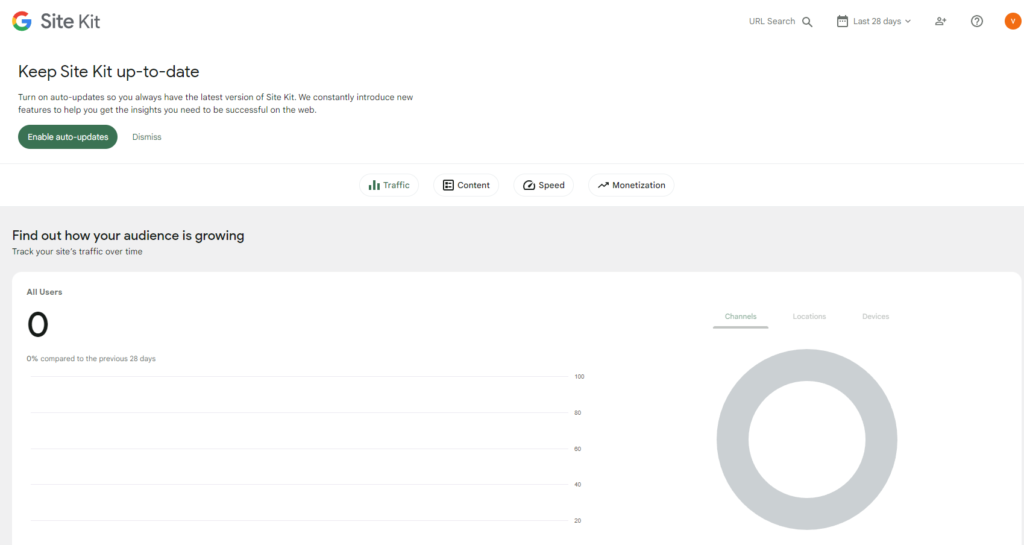
Task: Select the Channels tab
Action: [x=741, y=317]
